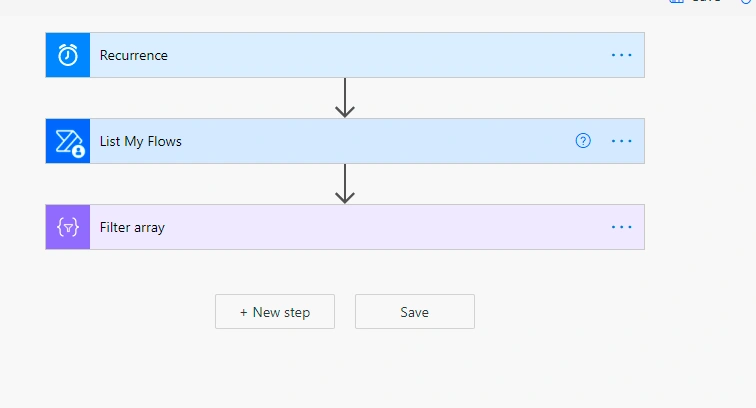Expand the Filter array action card
The width and height of the screenshot is (756, 408).
coord(345,227)
